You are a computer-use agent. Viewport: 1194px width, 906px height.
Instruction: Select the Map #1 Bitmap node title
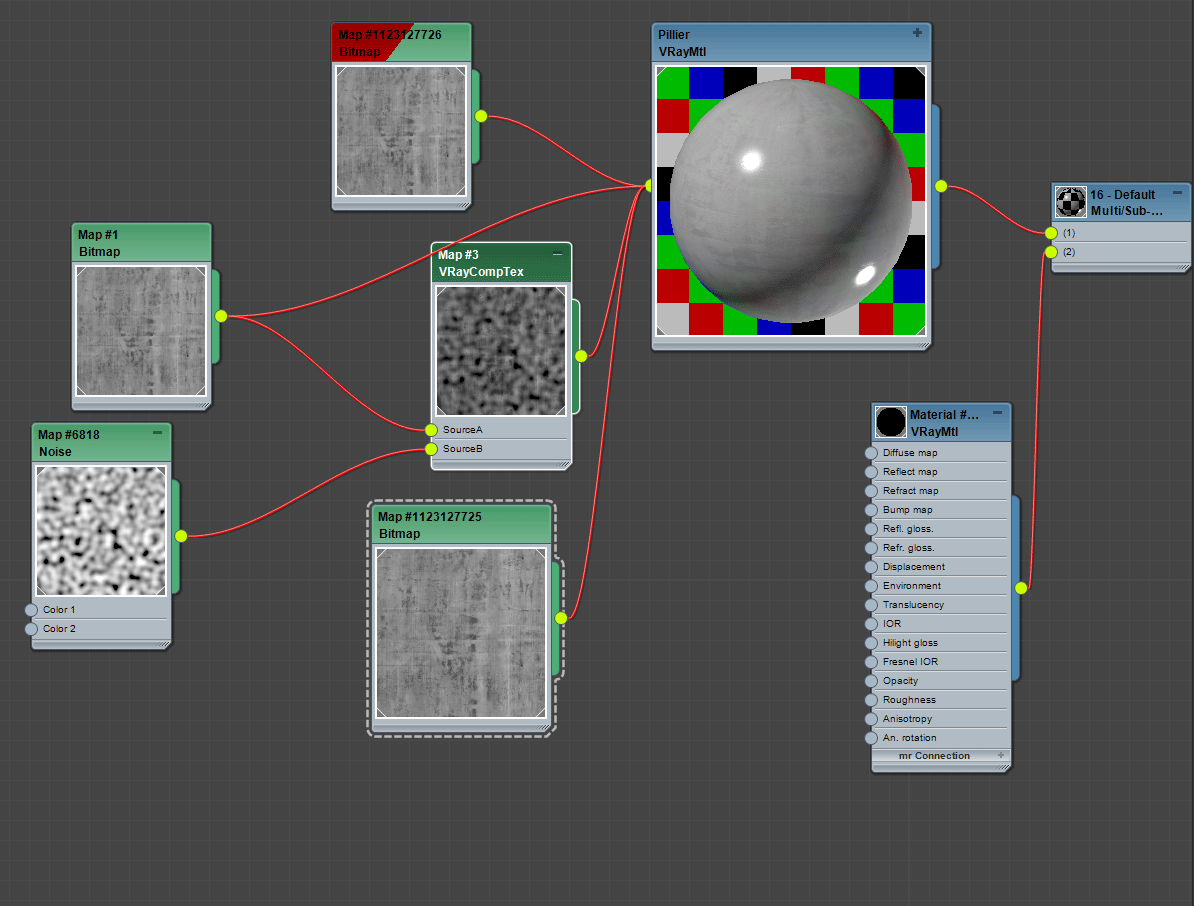141,243
